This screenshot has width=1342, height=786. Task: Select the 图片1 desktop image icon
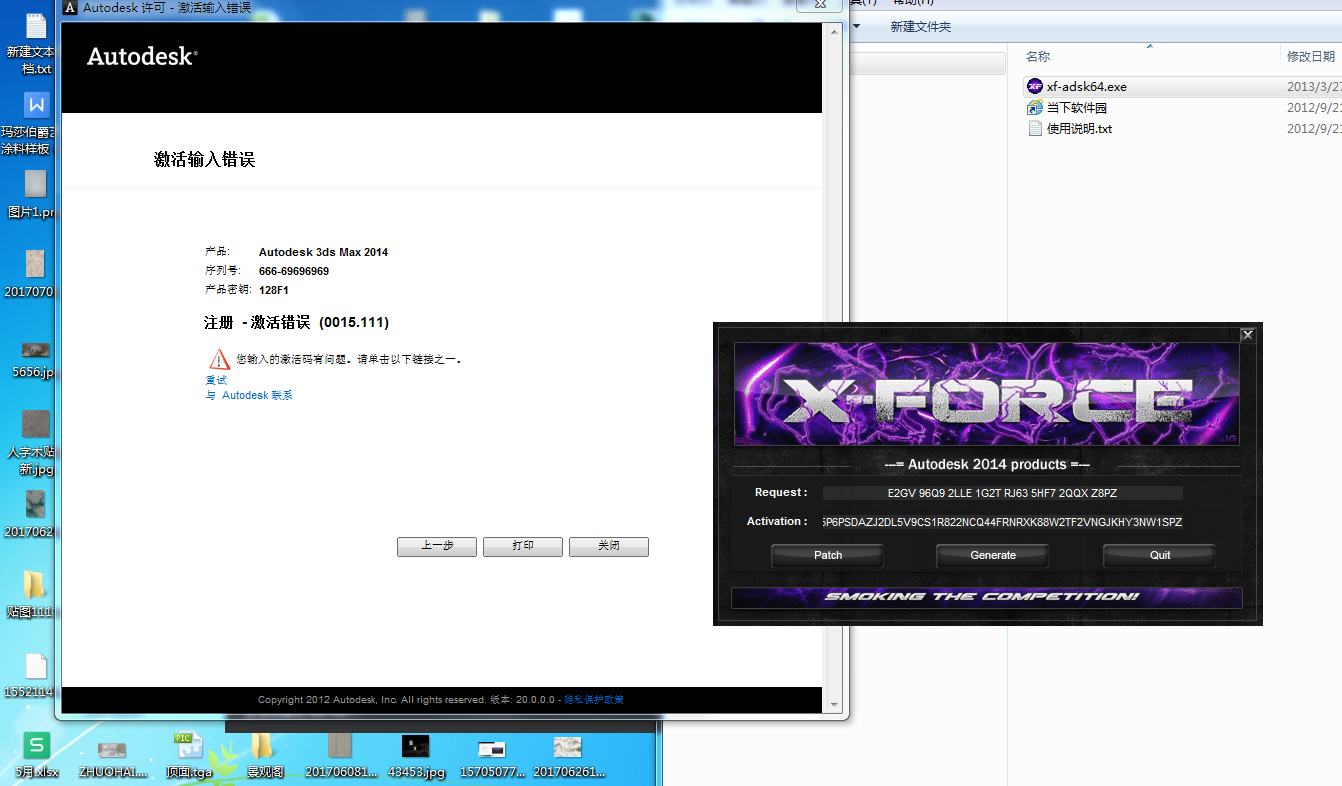pyautogui.click(x=35, y=183)
